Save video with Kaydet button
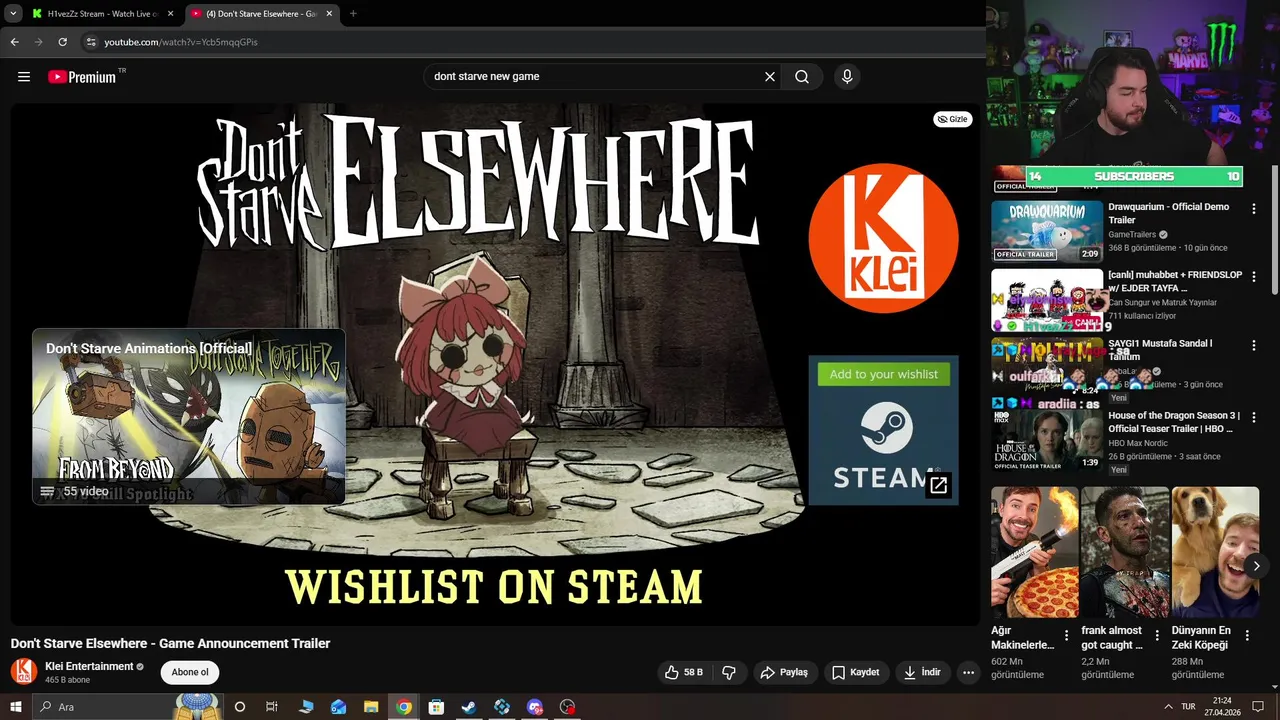The image size is (1280, 720). [x=855, y=672]
